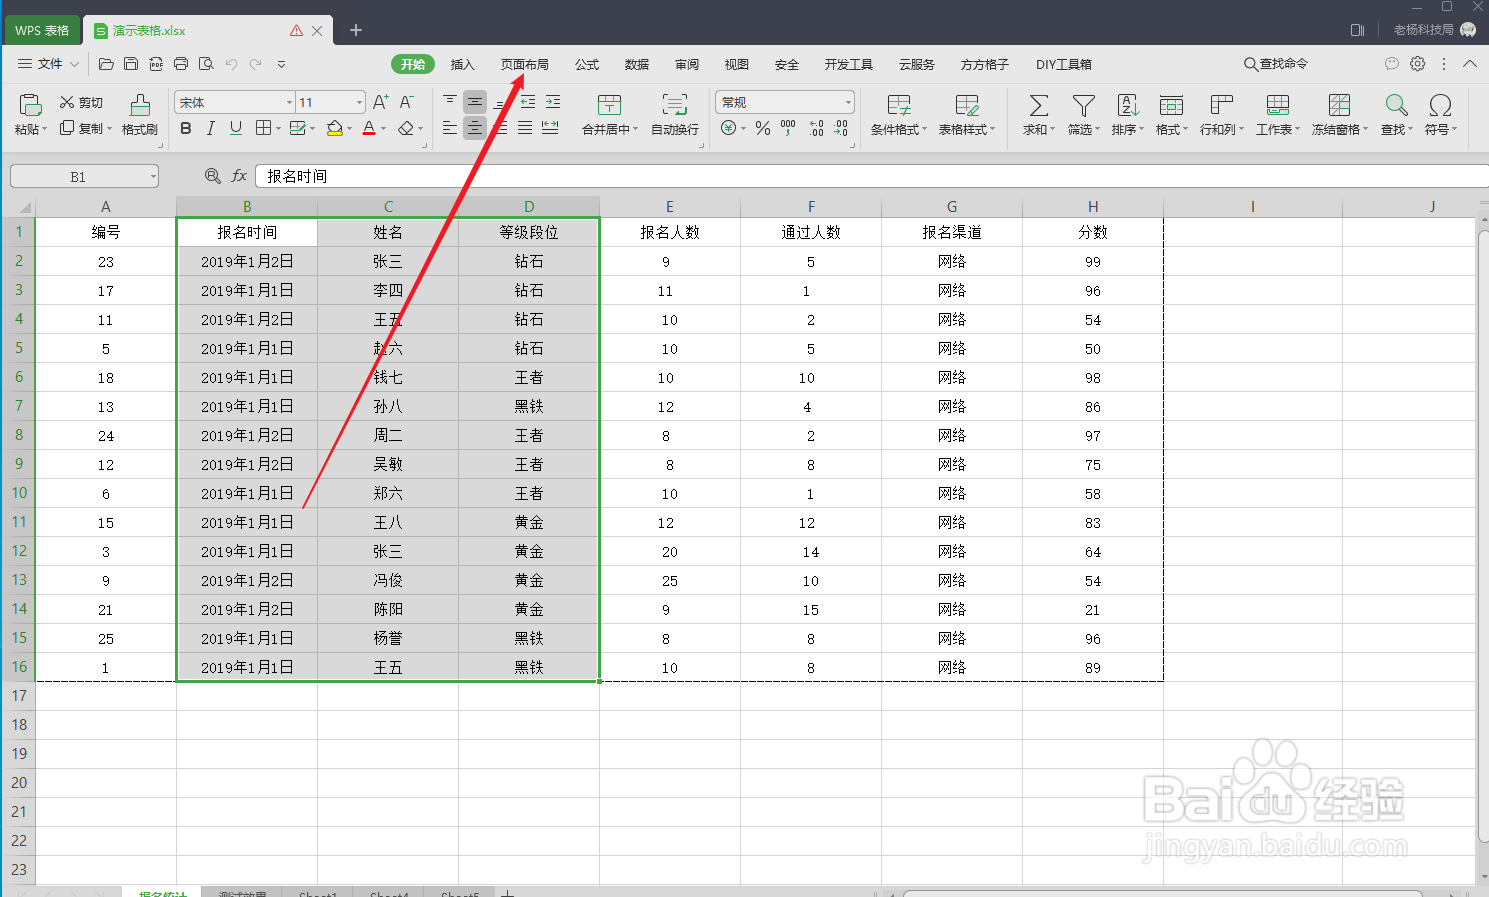
Task: Click the Paste (粘贴) icon
Action: click(30, 105)
